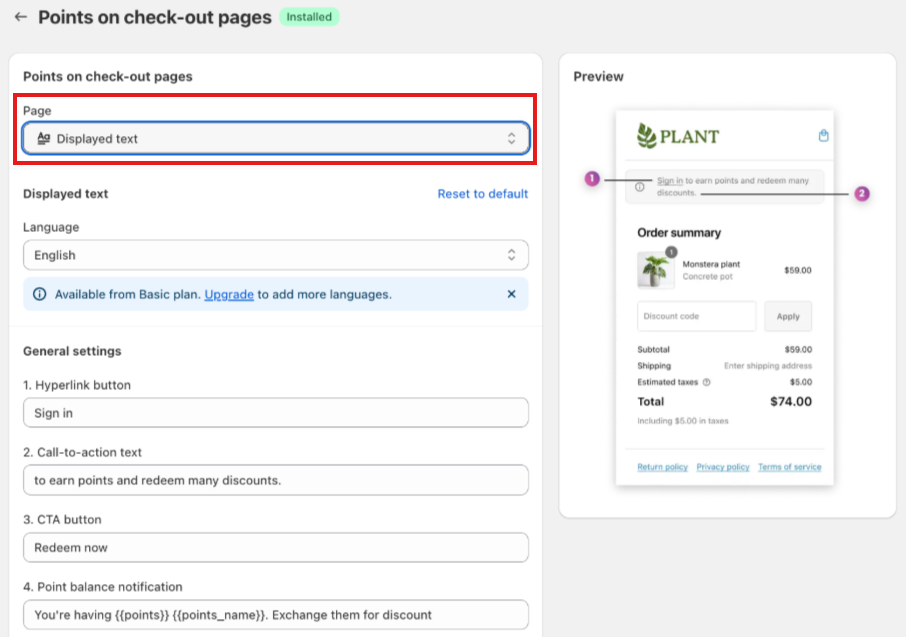
Task: Click the Apply button in preview
Action: click(x=788, y=316)
